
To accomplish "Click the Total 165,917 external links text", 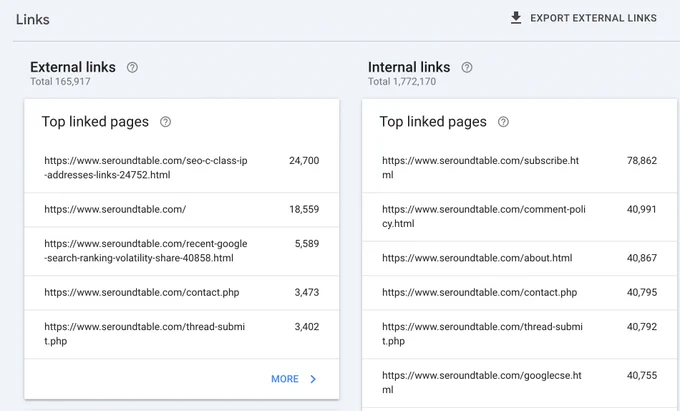I will coord(60,82).
